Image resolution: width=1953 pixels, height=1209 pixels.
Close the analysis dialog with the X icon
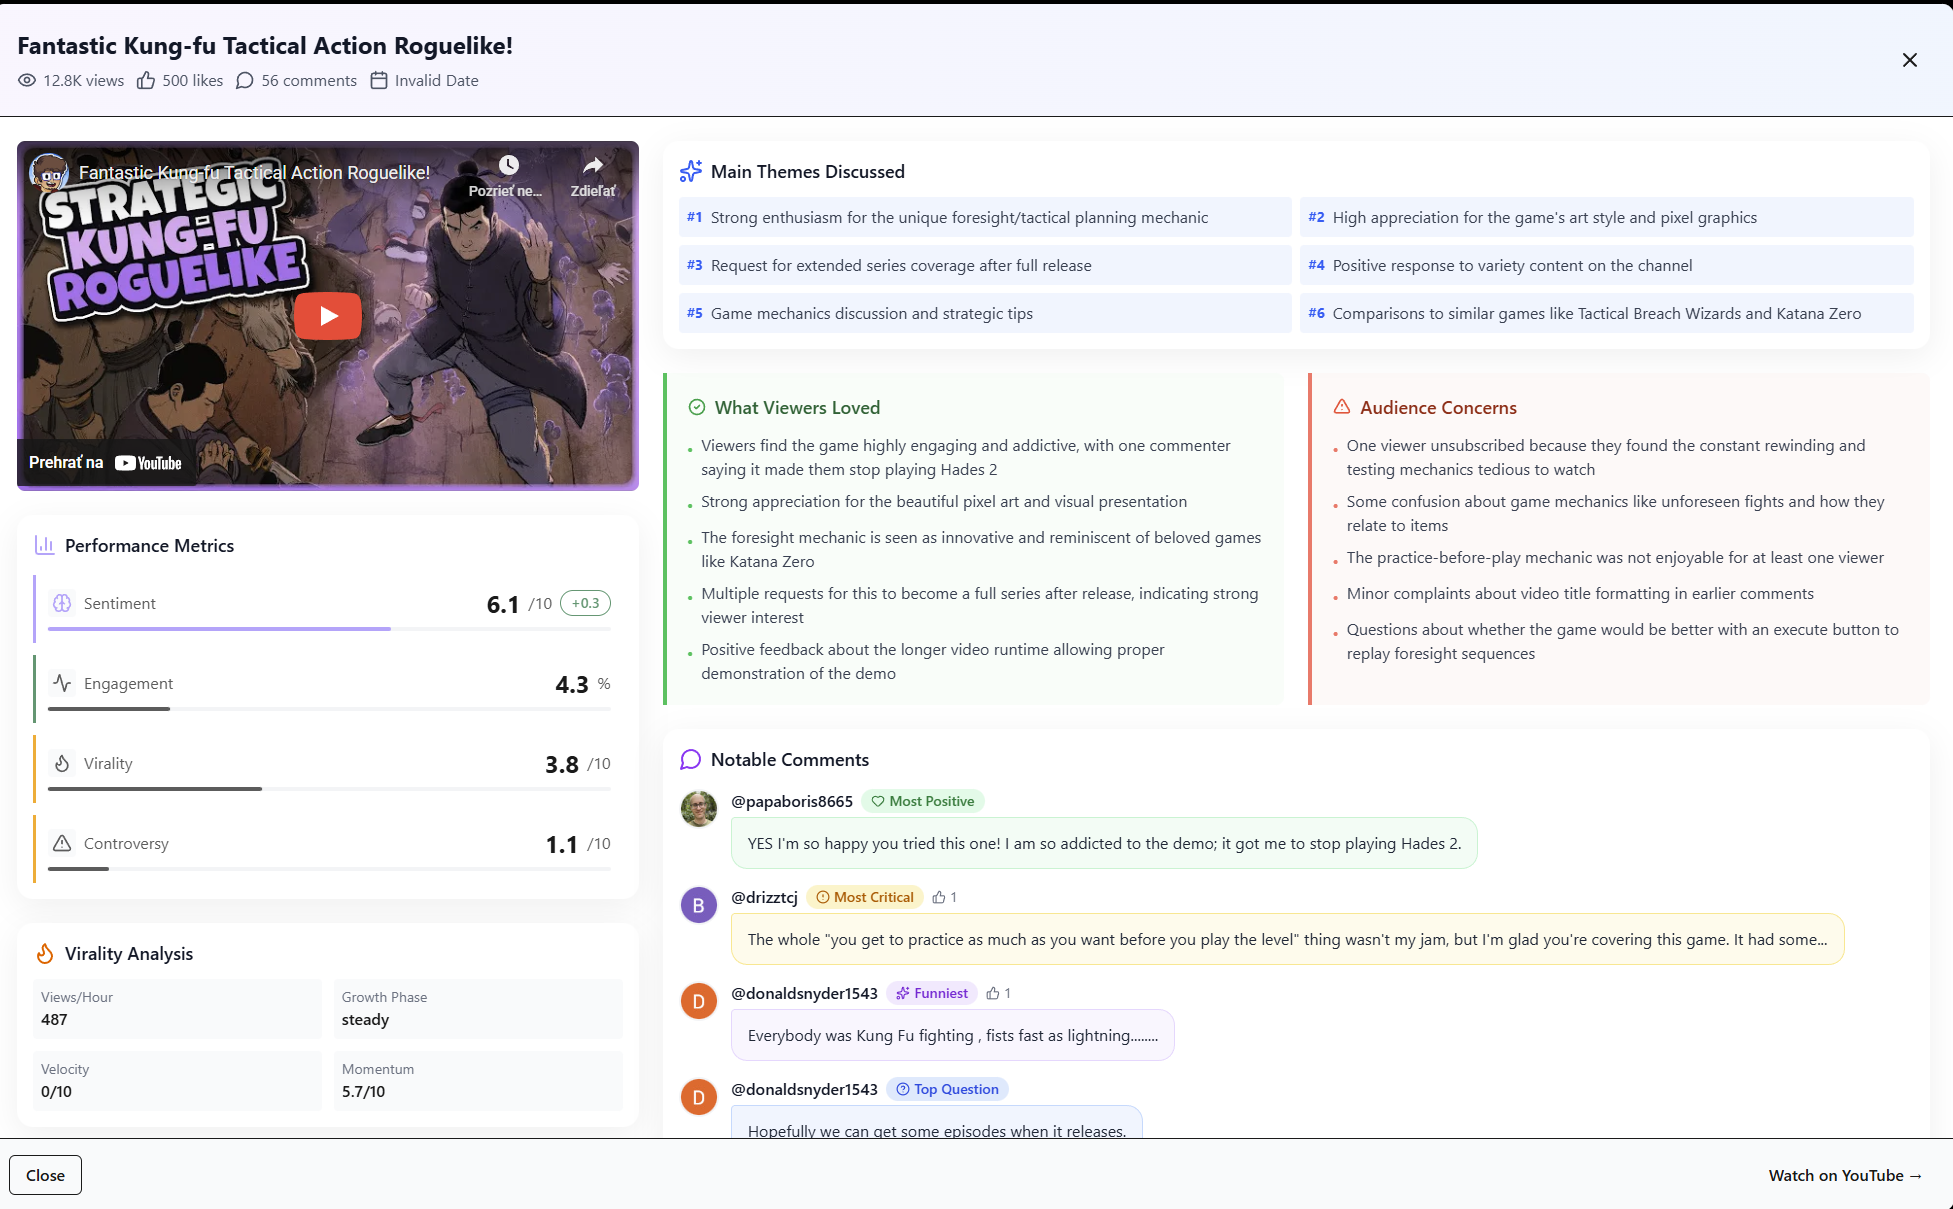tap(1909, 60)
